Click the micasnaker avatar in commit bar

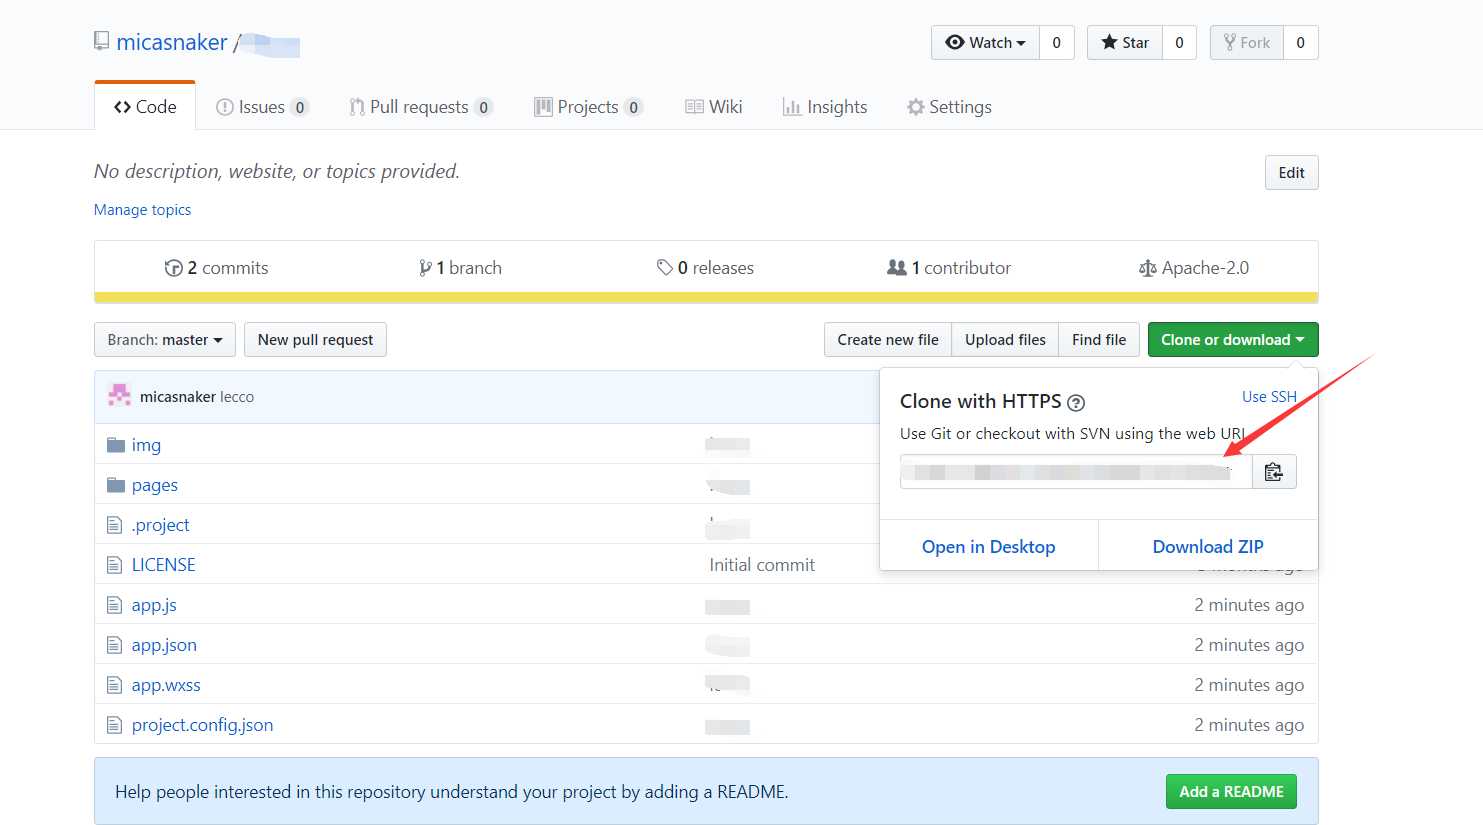pos(119,396)
